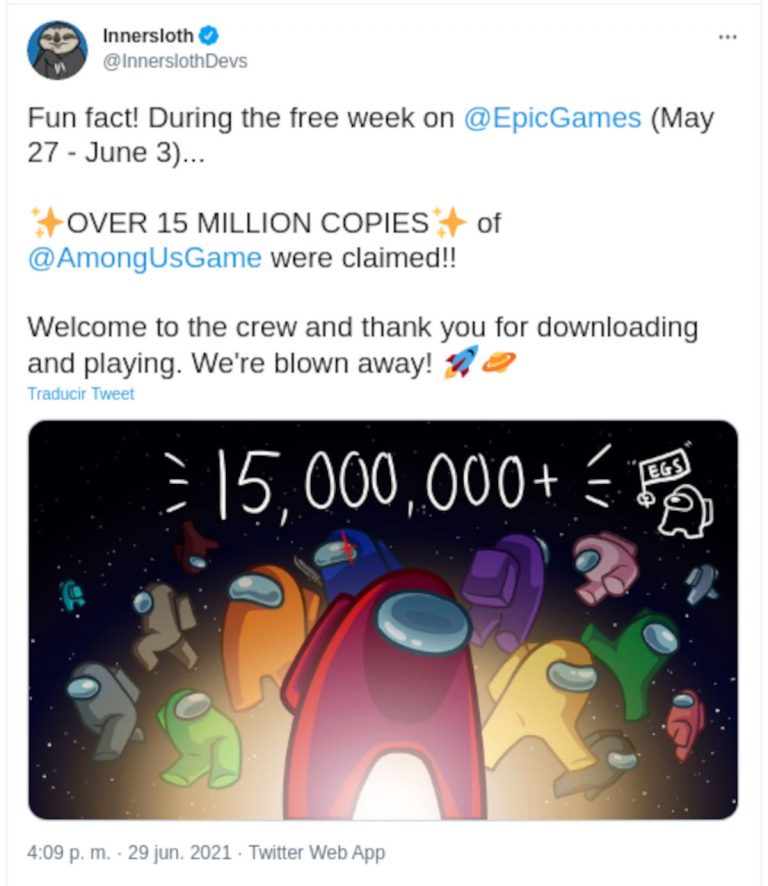768x886 pixels.
Task: Click the Innersloth display name
Action: (x=148, y=36)
